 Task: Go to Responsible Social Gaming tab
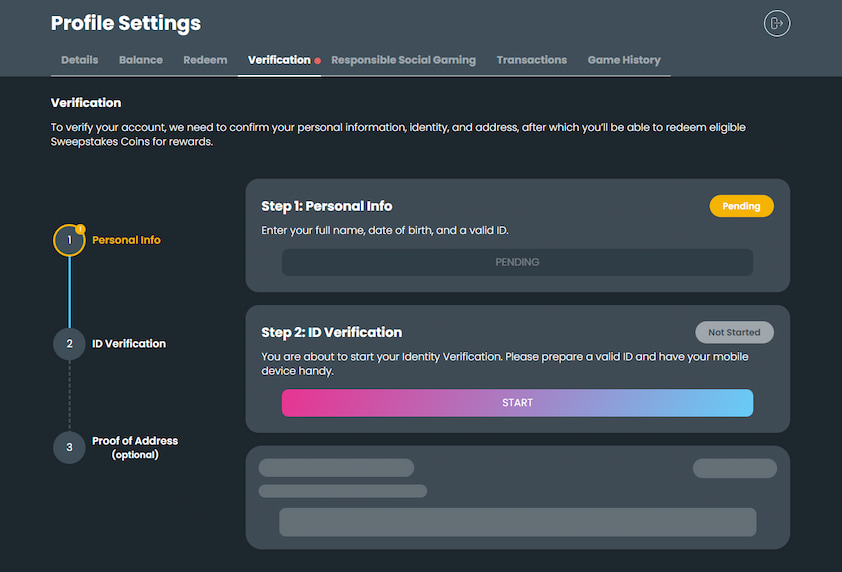pyautogui.click(x=403, y=60)
